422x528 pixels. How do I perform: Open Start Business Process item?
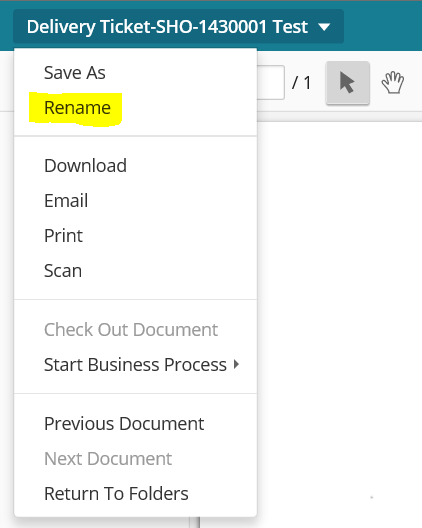[135, 365]
